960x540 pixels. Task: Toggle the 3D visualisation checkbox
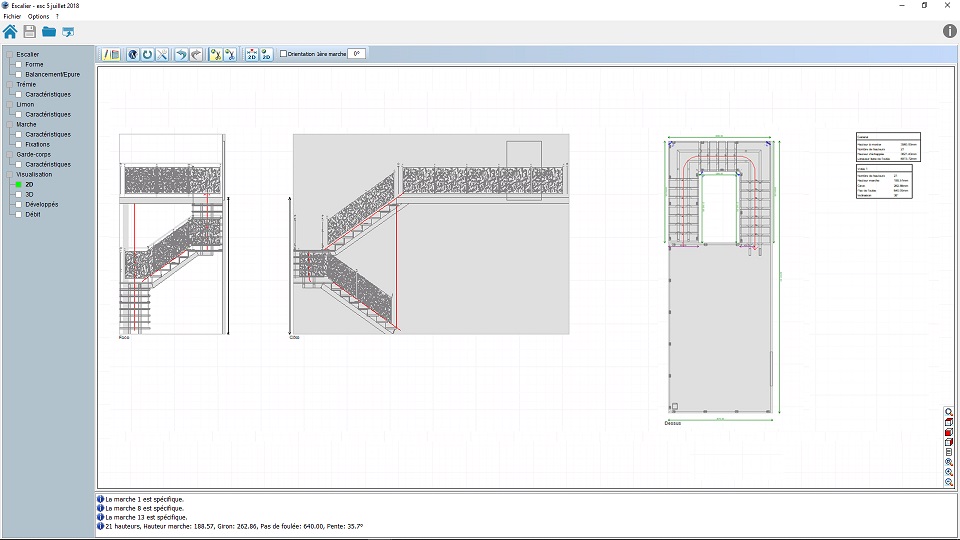point(18,195)
